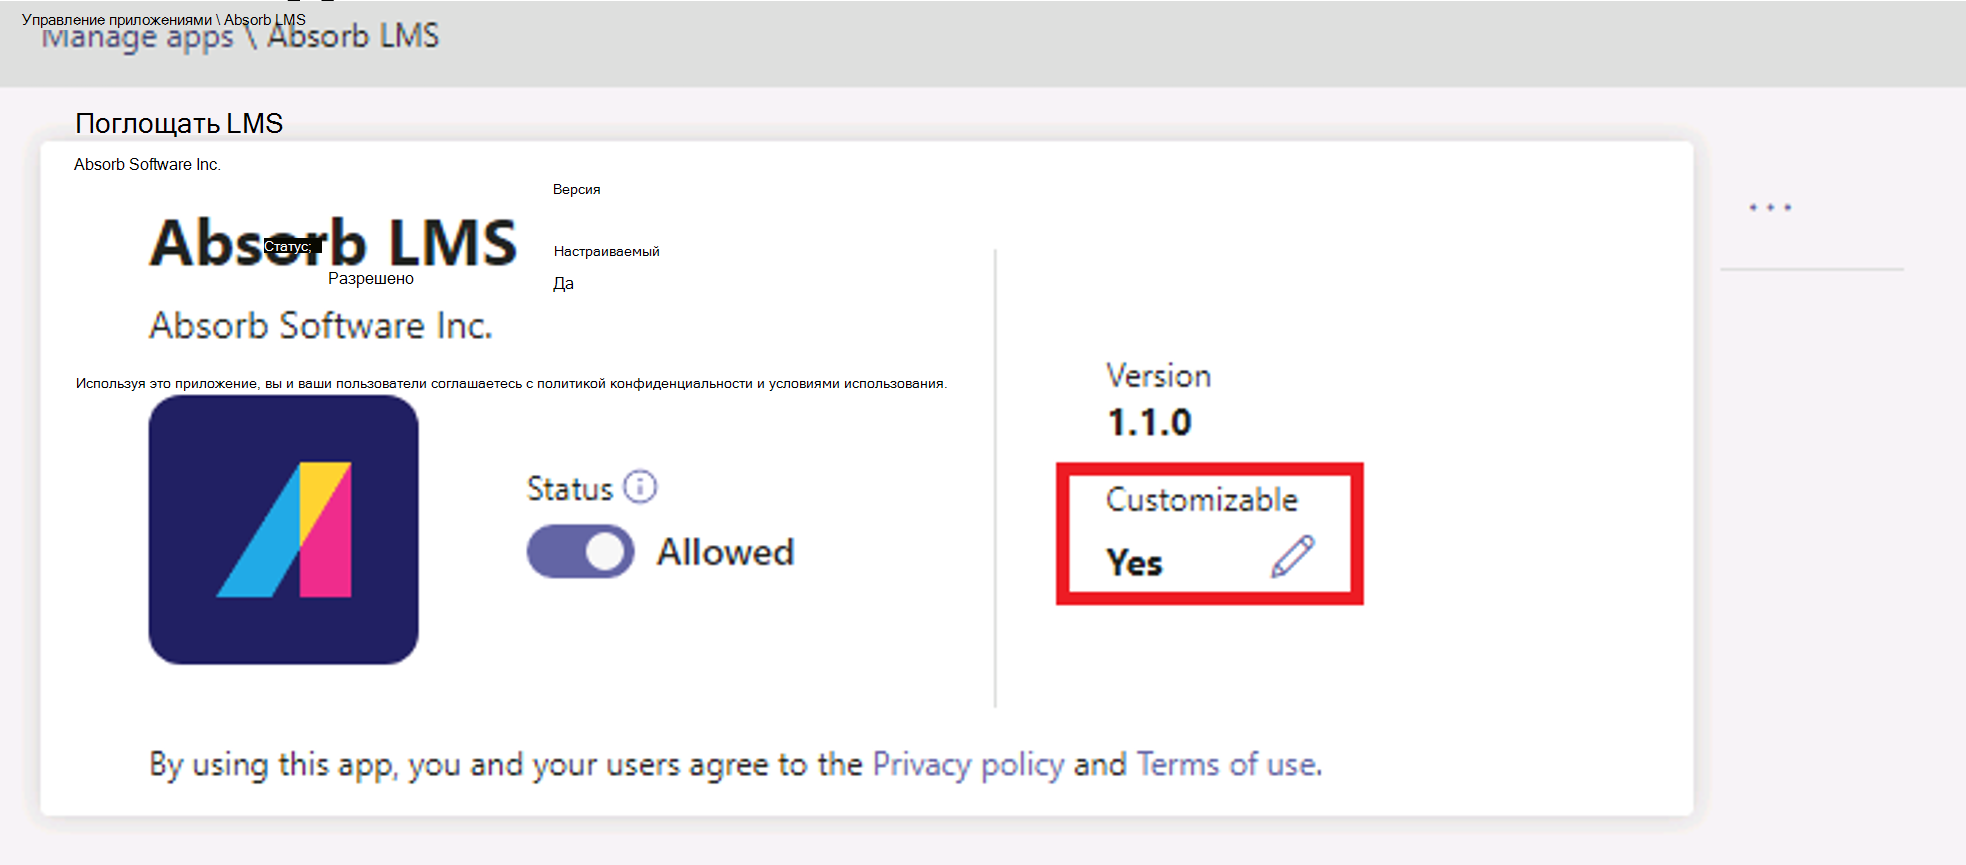
Task: Click the Absorb Software Inc. publisher name
Action: pyautogui.click(x=321, y=326)
